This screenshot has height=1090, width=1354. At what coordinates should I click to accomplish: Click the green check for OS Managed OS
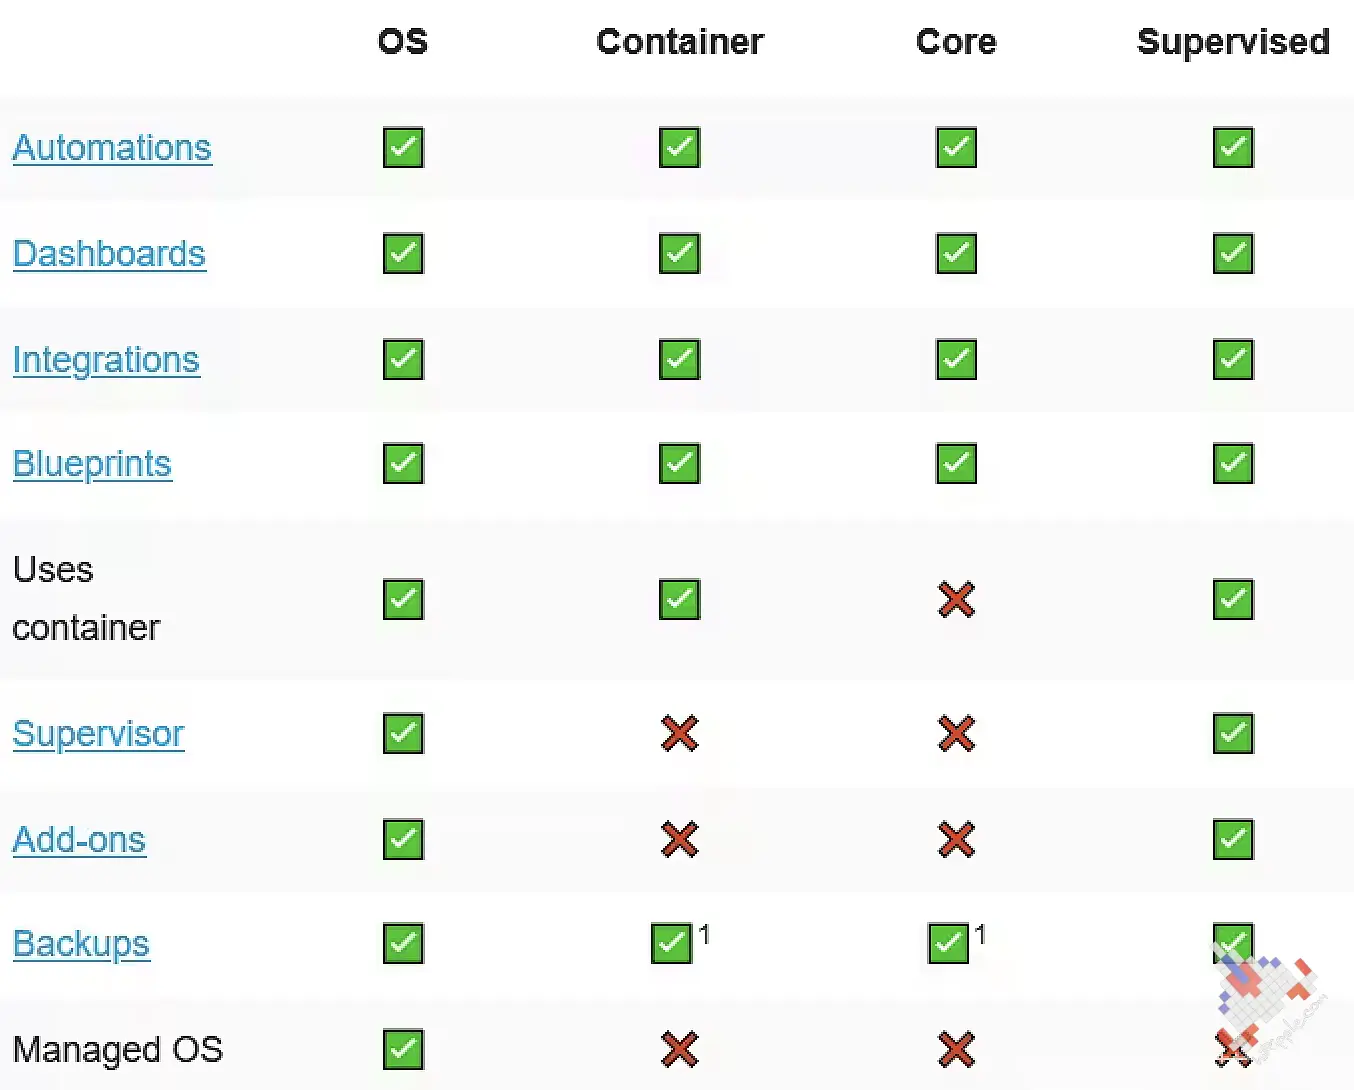pyautogui.click(x=403, y=1050)
